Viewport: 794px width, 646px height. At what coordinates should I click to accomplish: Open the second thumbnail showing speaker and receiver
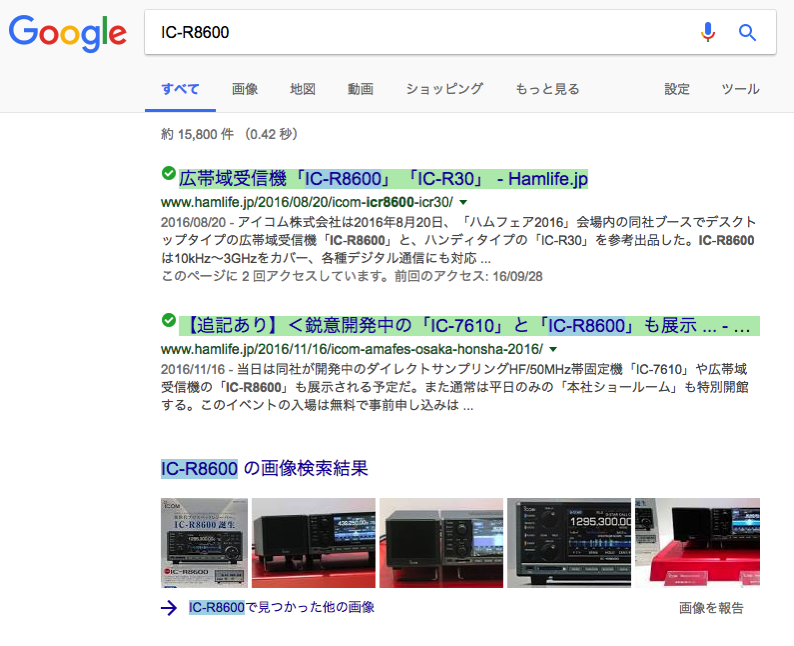click(314, 543)
